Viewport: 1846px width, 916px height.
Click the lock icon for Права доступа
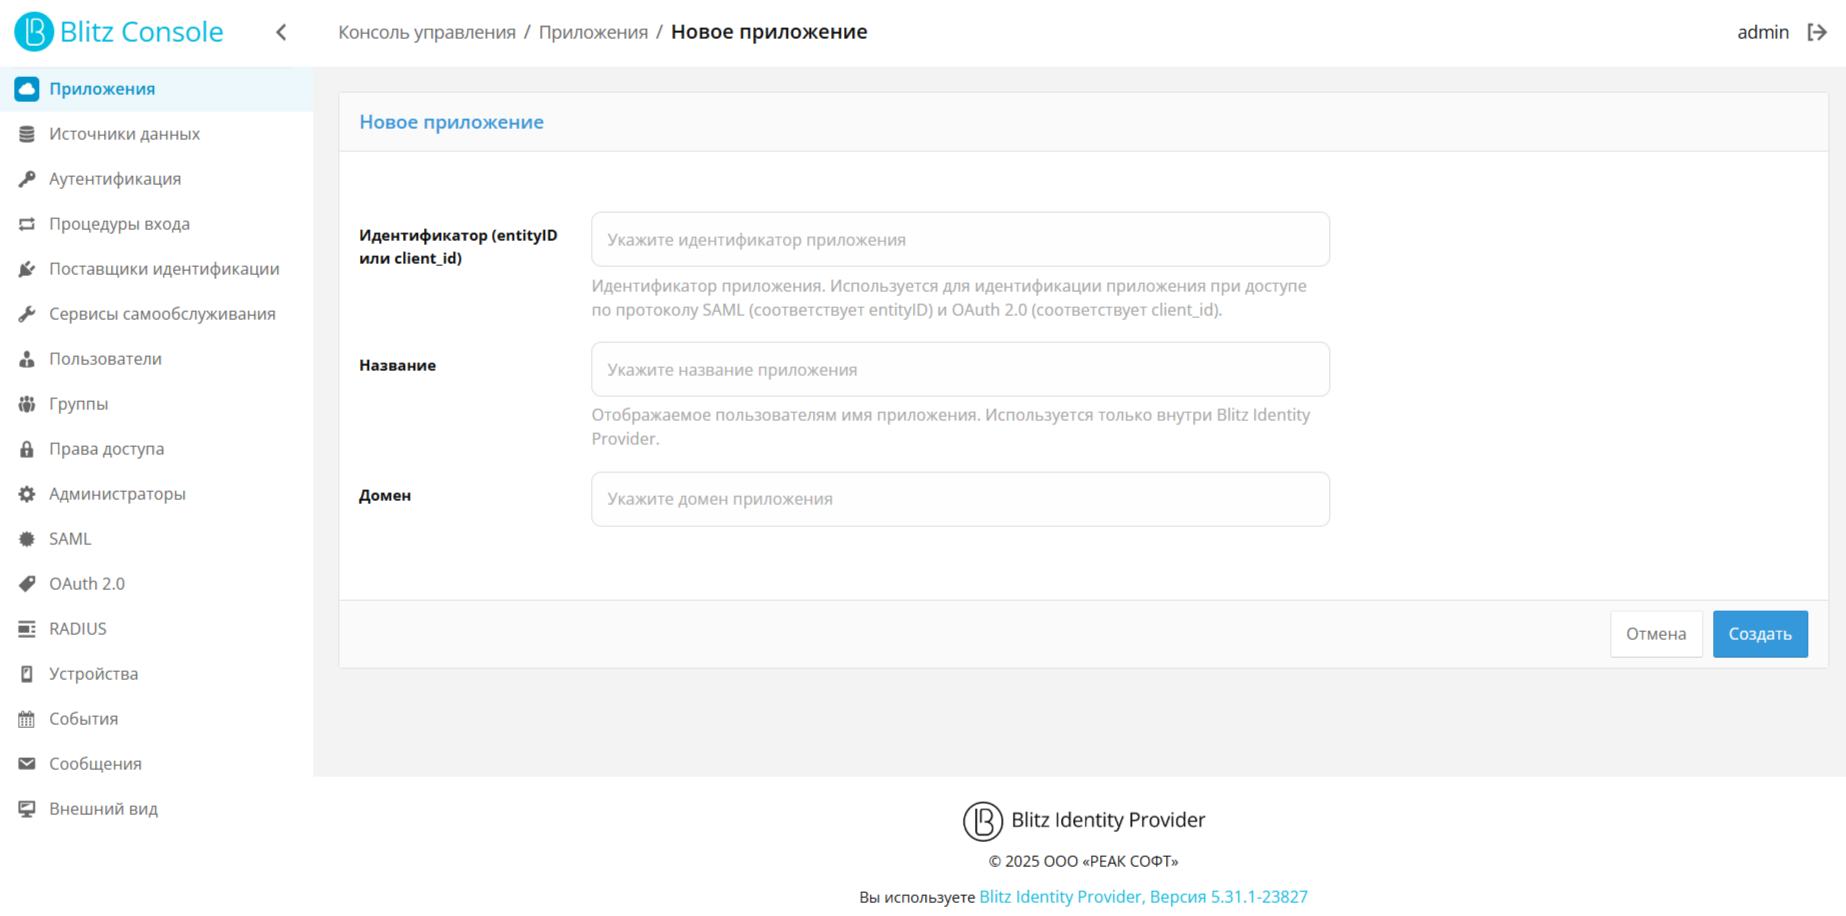(x=27, y=449)
